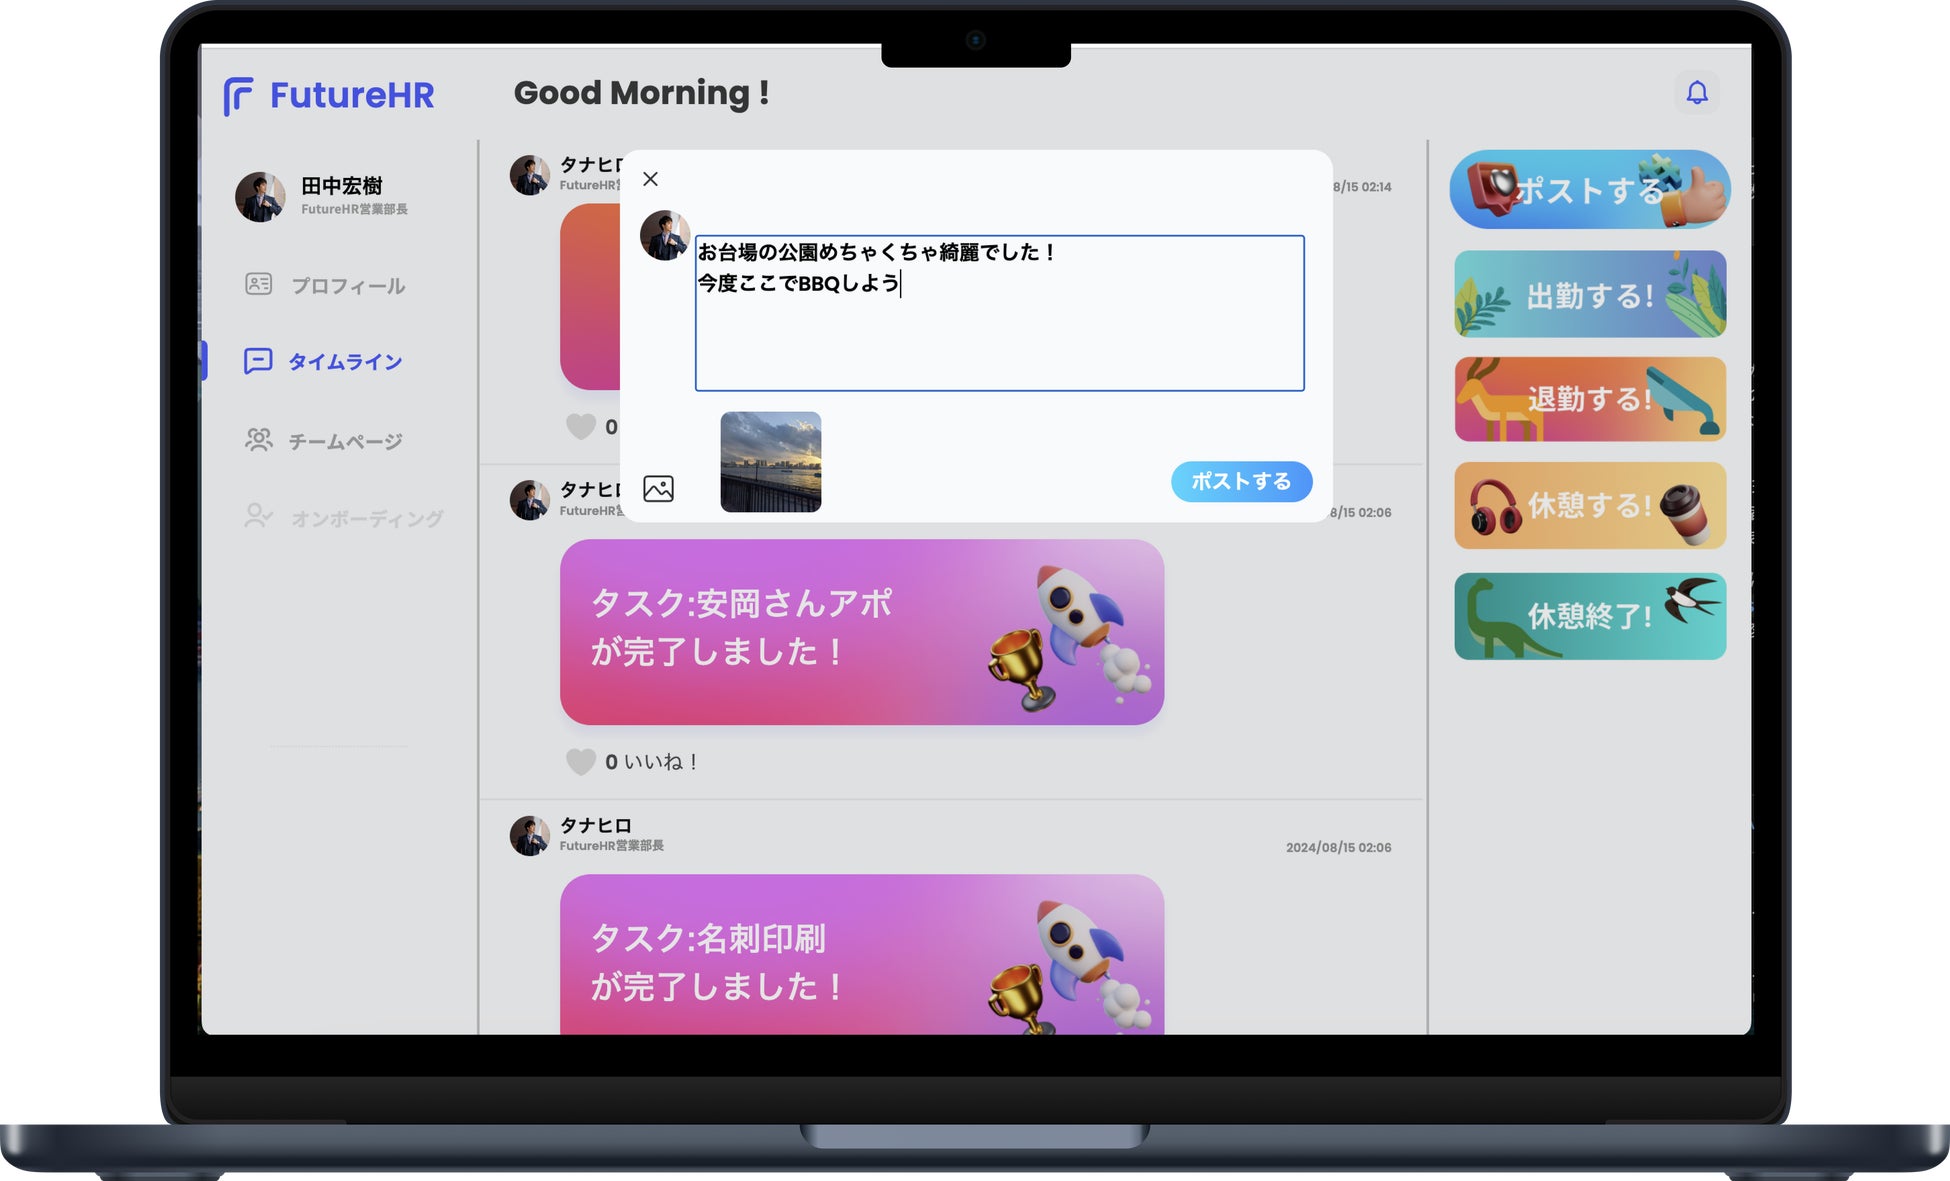1950x1181 pixels.
Task: Click the large ポストする banner button
Action: click(1589, 190)
